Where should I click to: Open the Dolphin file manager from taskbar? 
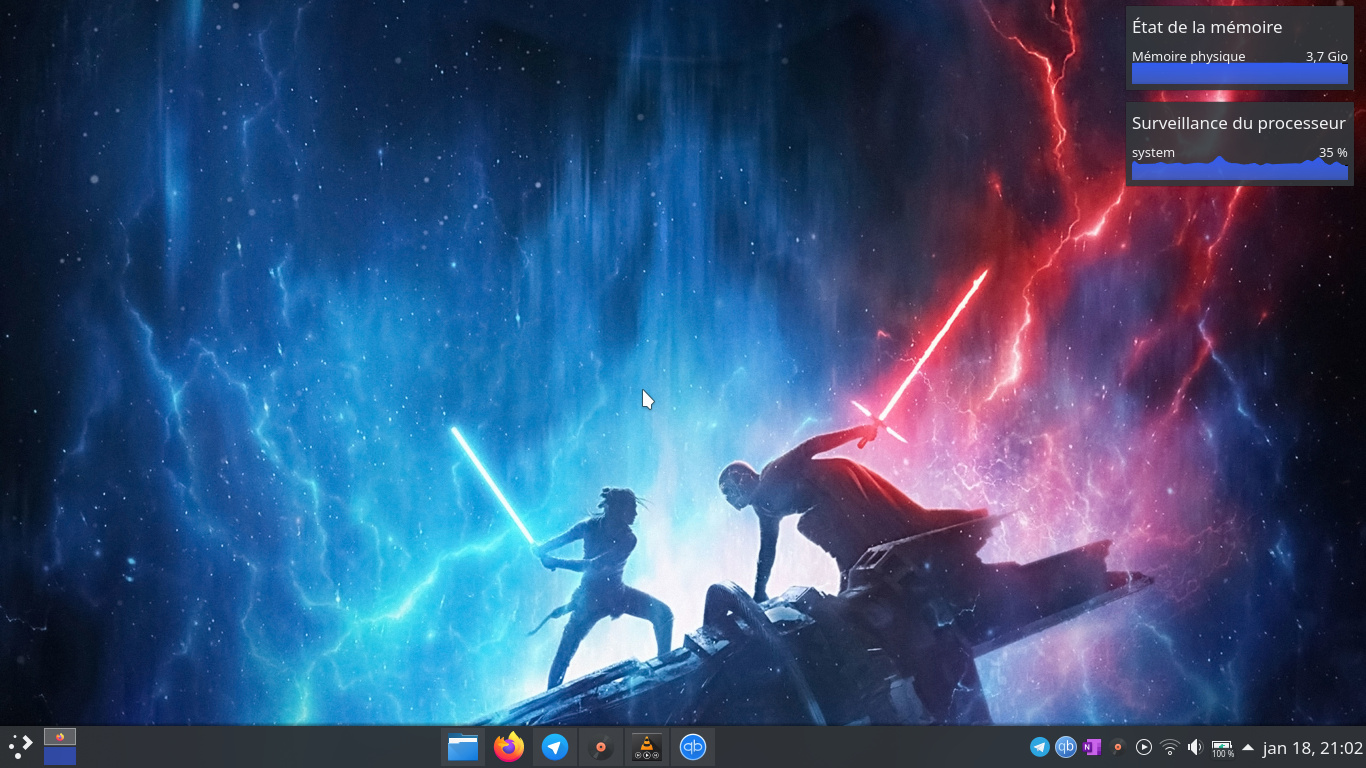point(463,747)
